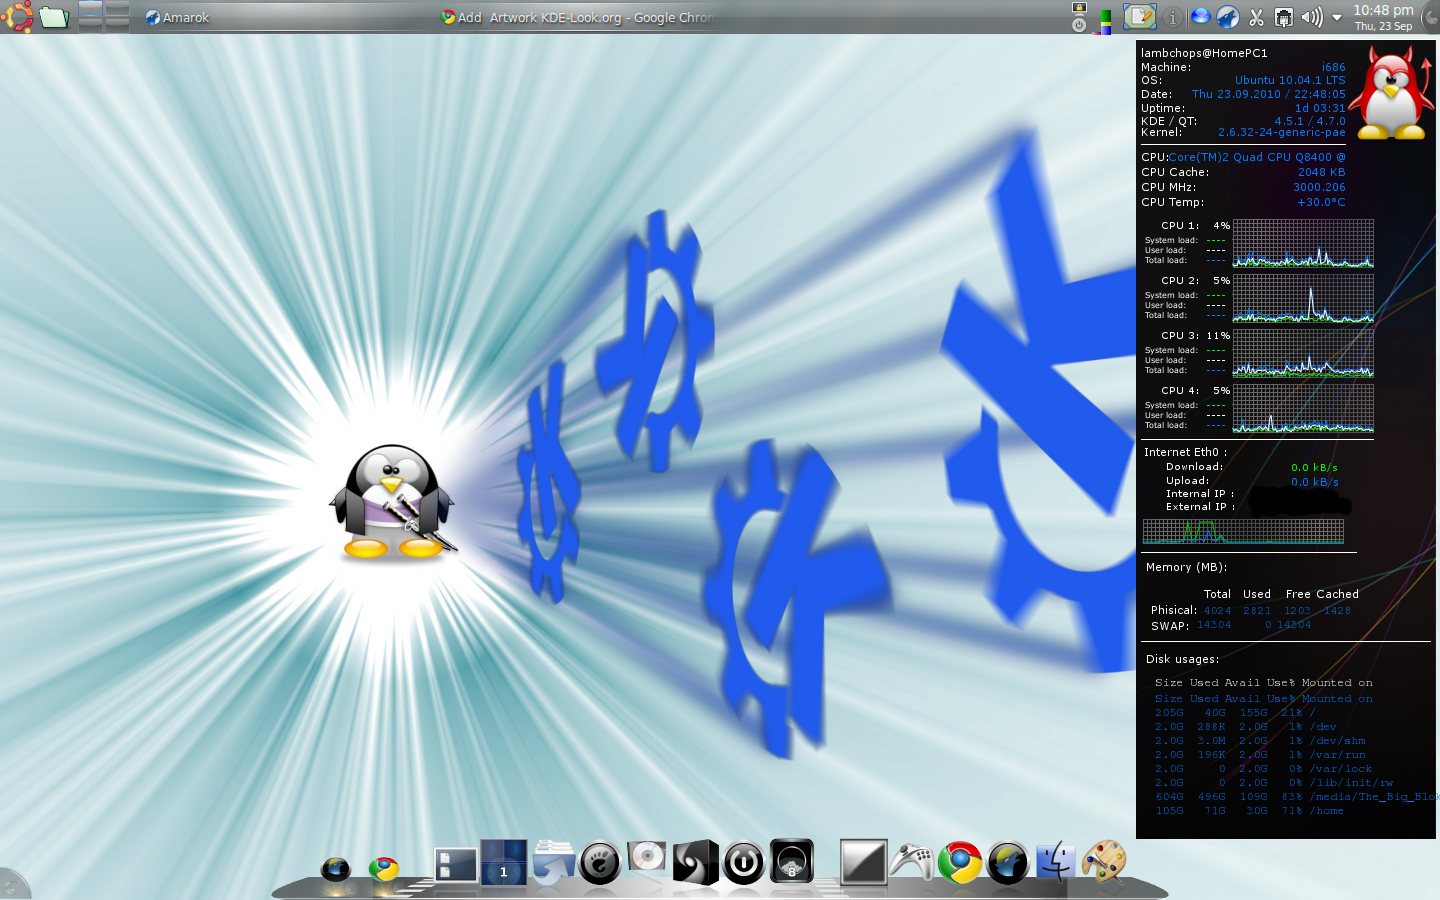Click the information notifications tray icon

point(1173,17)
